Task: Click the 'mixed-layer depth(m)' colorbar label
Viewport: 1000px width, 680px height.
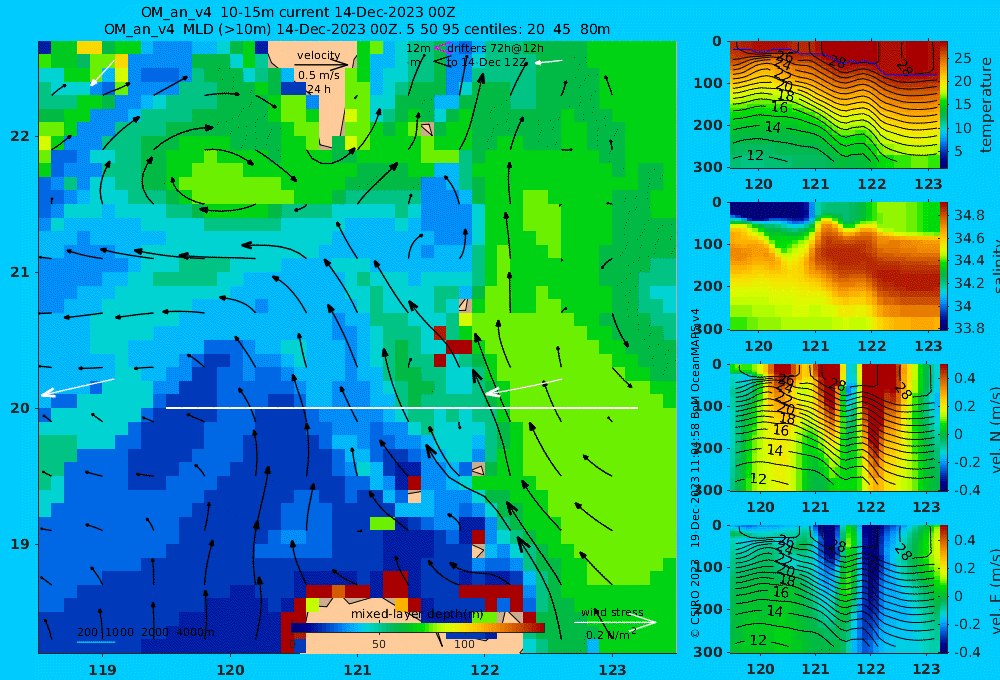Action: click(x=417, y=614)
